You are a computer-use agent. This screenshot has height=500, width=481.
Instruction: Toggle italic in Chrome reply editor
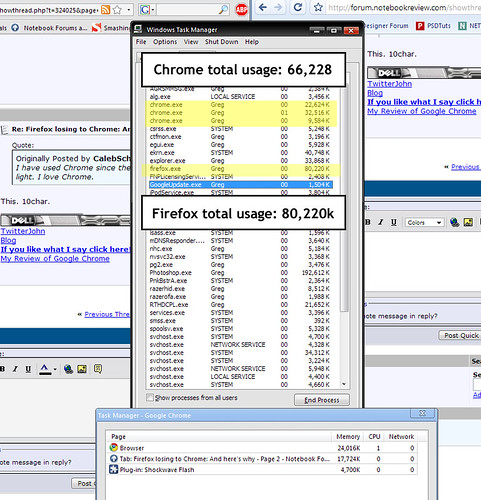tap(381, 222)
